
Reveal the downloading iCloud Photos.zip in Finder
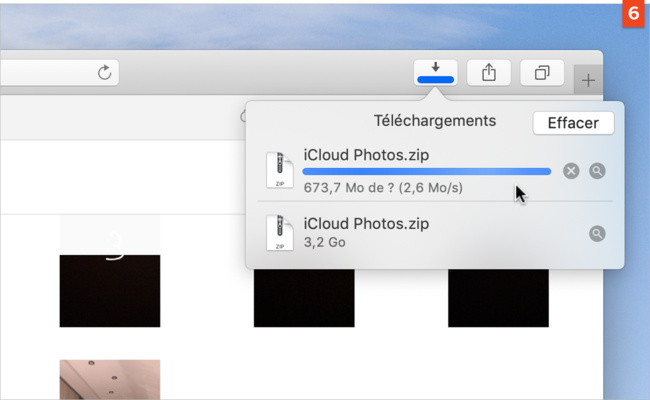tap(597, 171)
